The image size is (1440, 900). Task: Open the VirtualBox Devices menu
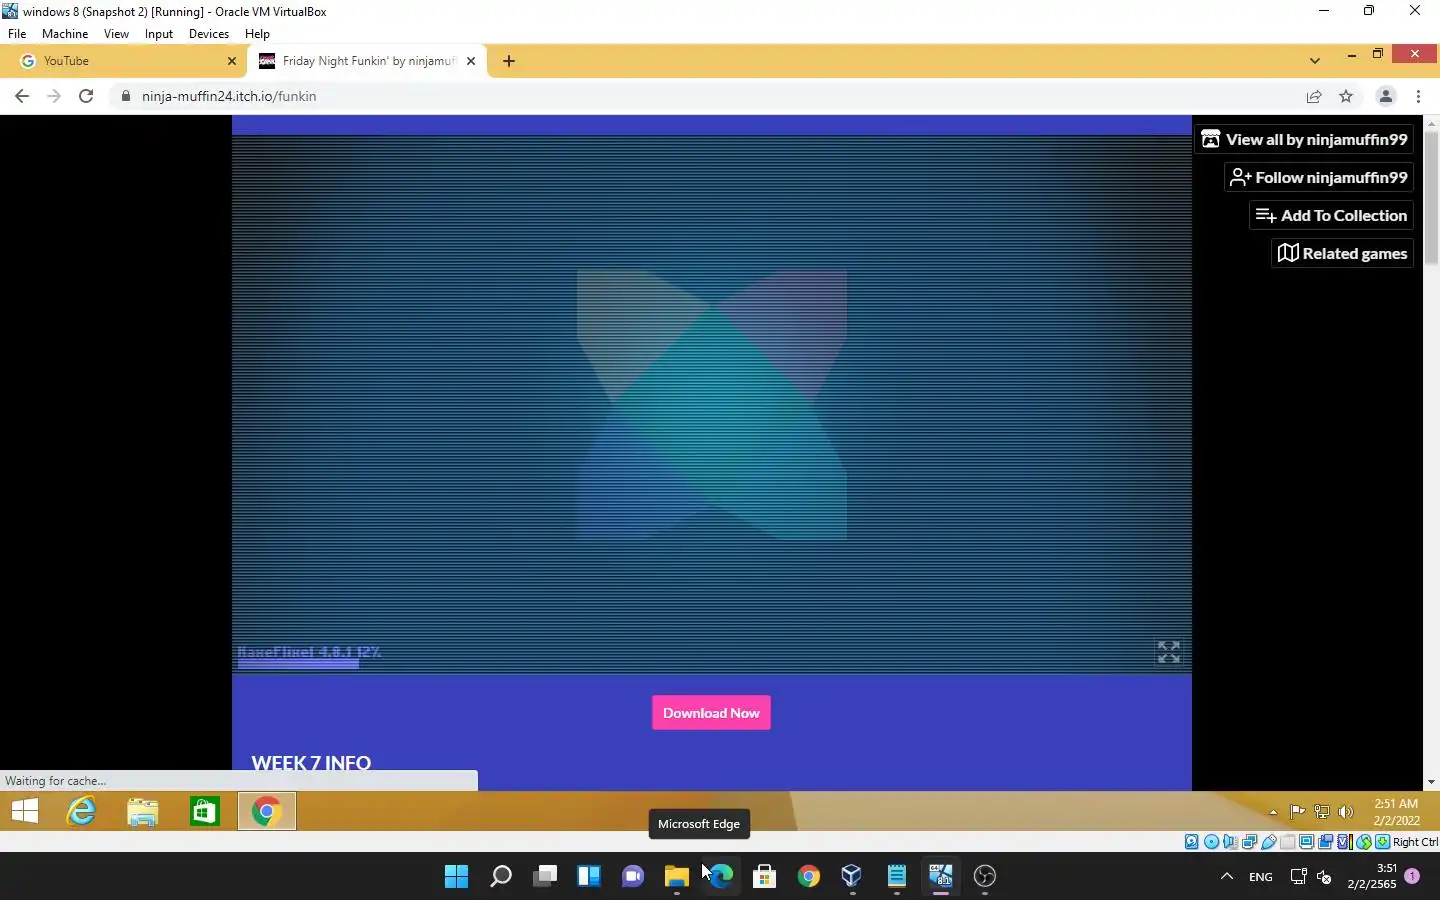pyautogui.click(x=208, y=33)
